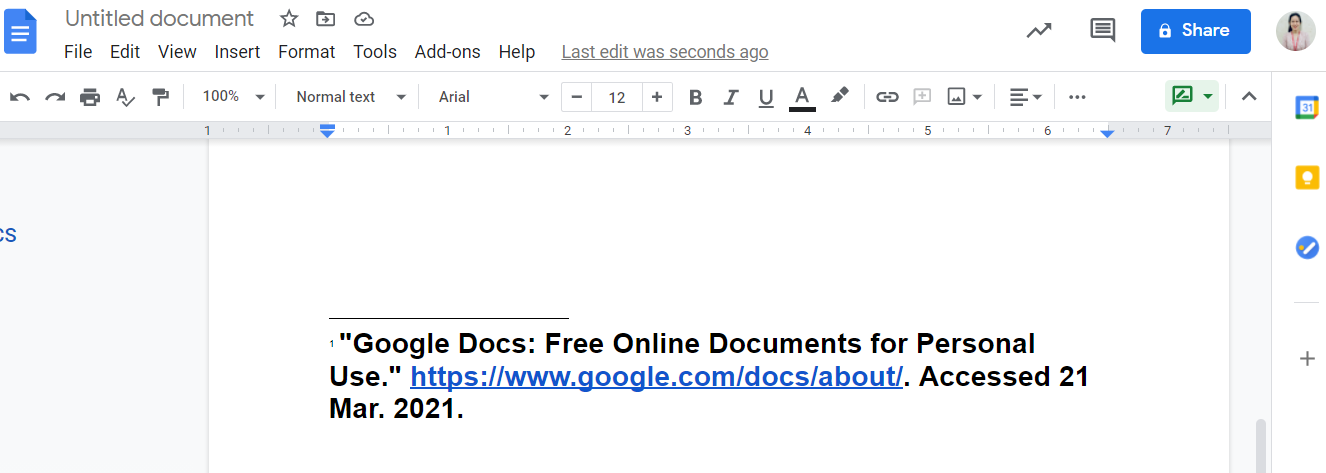Print the document with printer icon
1326x473 pixels.
pyautogui.click(x=90, y=97)
